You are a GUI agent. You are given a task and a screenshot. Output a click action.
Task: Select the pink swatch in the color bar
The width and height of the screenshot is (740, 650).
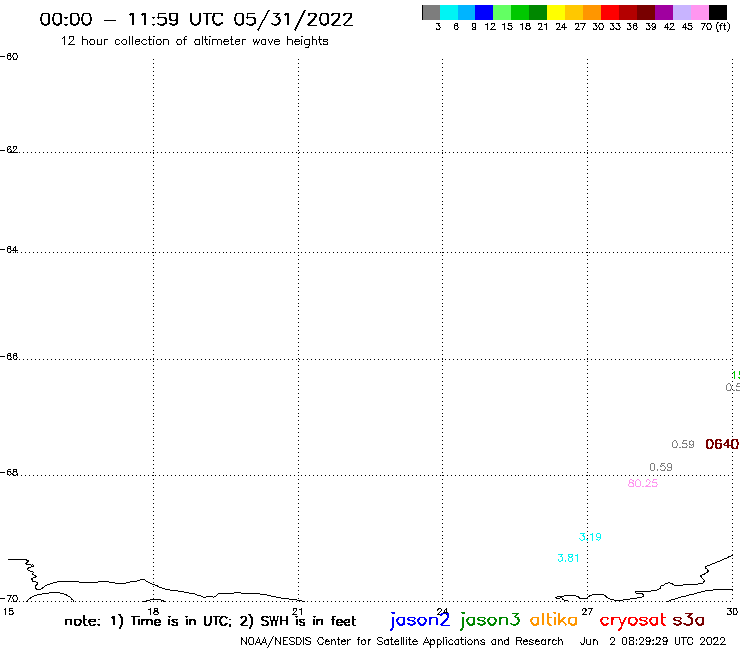click(699, 12)
